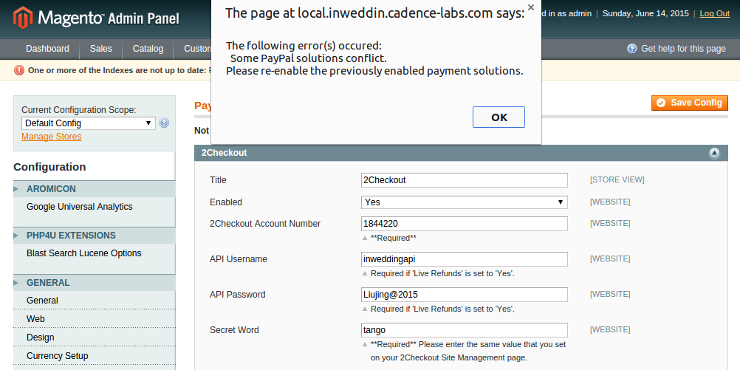Click the Save Config button
The image size is (740, 370).
click(x=690, y=103)
